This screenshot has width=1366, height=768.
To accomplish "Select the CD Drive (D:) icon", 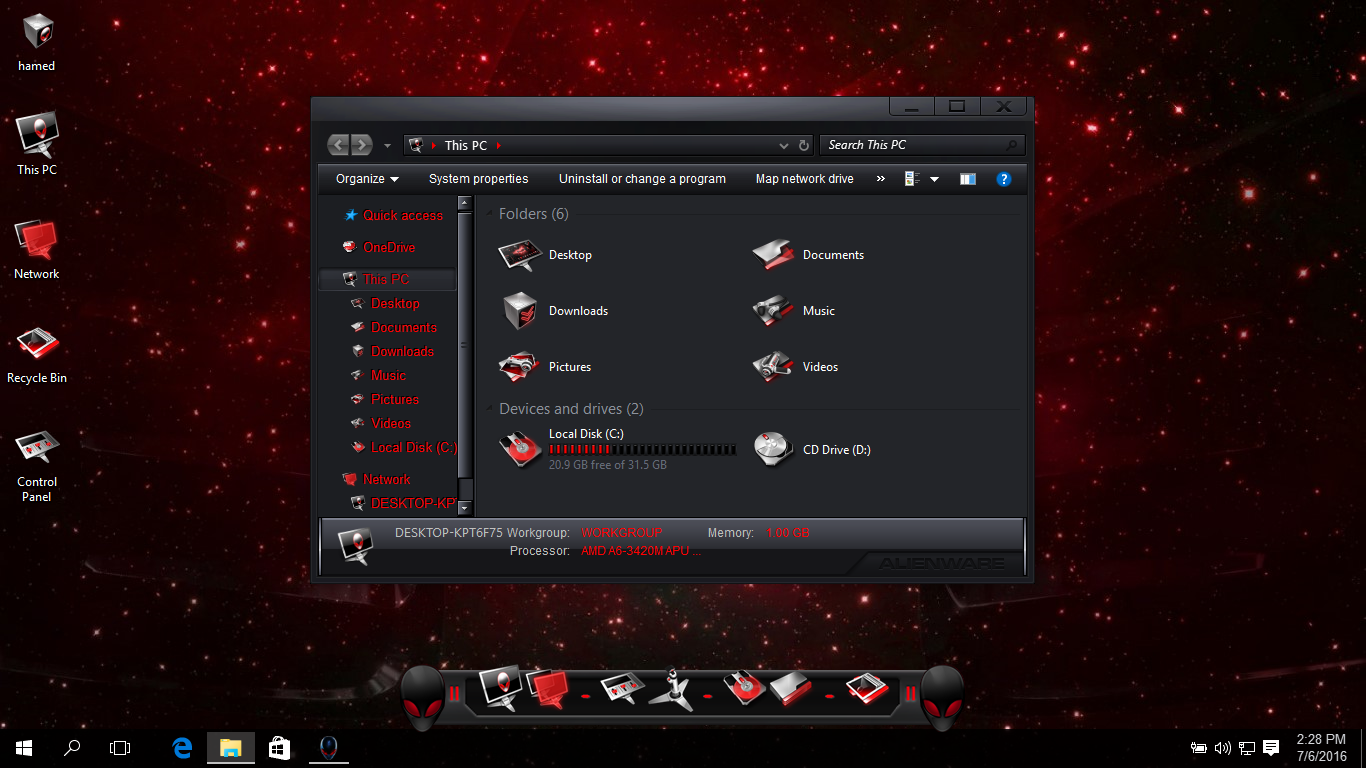I will [774, 450].
